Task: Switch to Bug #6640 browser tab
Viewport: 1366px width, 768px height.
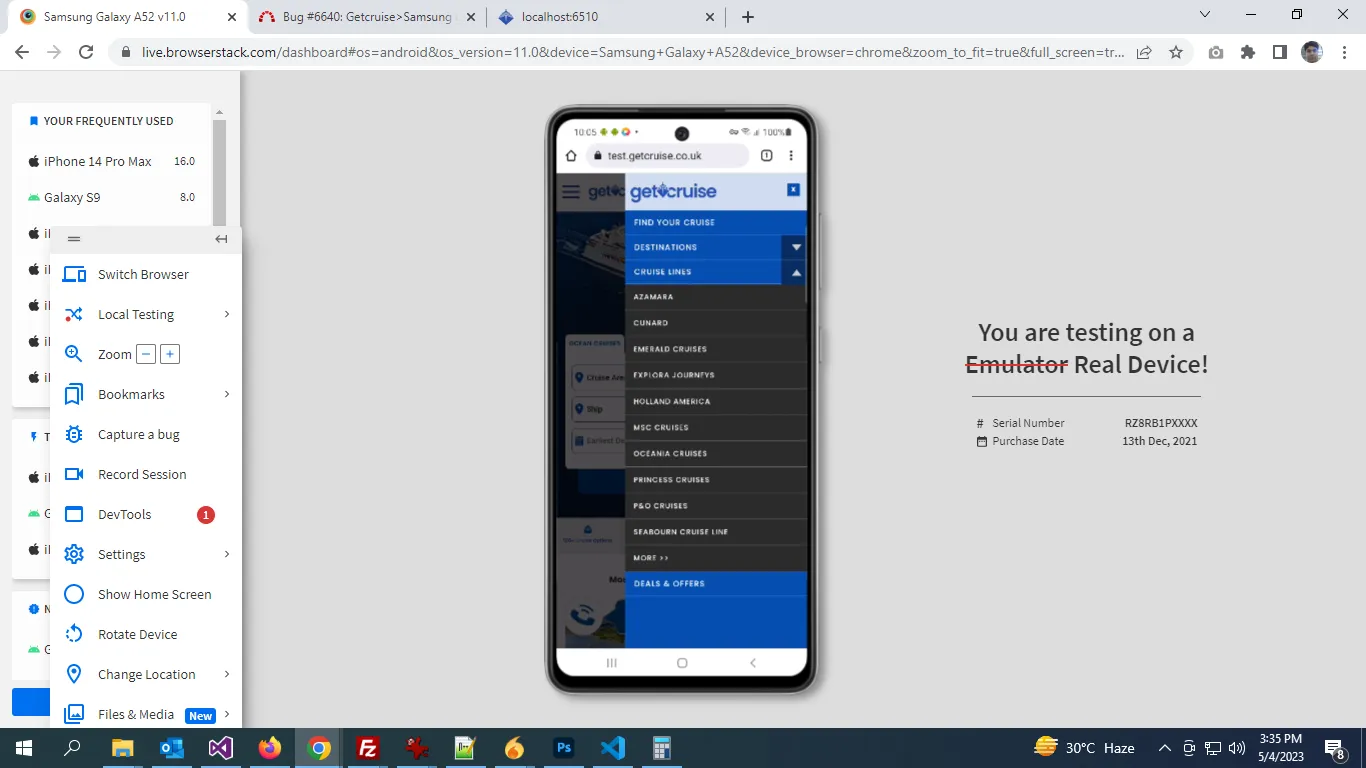Action: pos(366,17)
